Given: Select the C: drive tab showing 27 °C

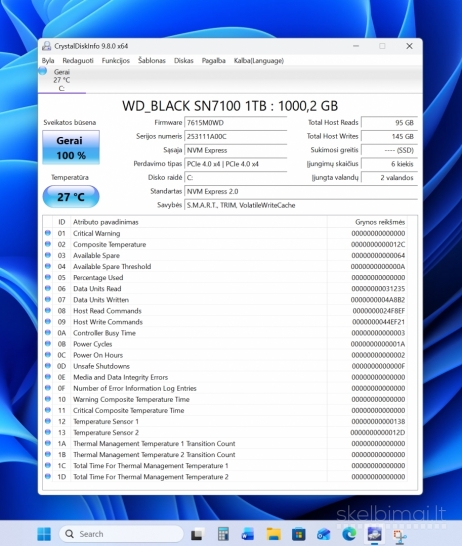Looking at the screenshot, I should (x=62, y=80).
